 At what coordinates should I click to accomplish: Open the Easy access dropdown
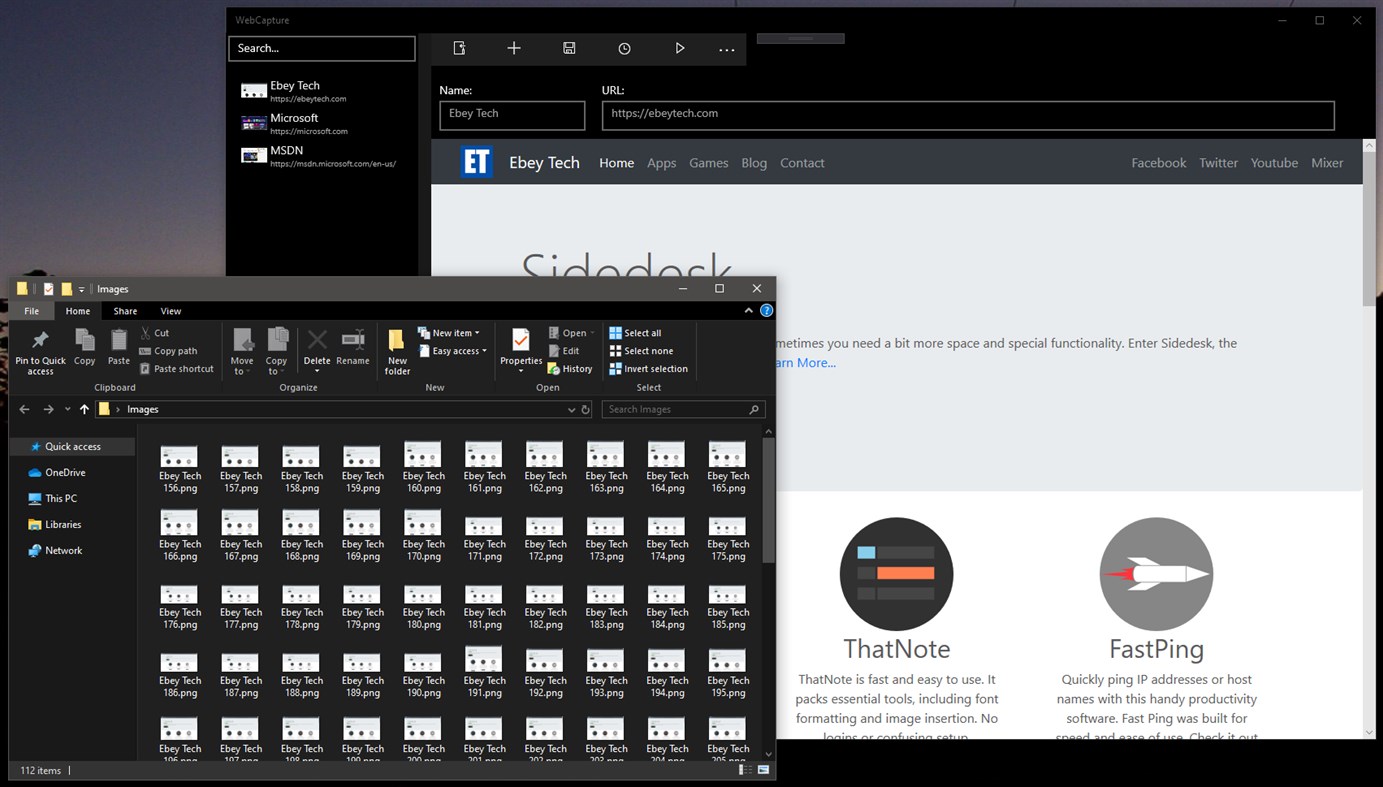click(452, 350)
